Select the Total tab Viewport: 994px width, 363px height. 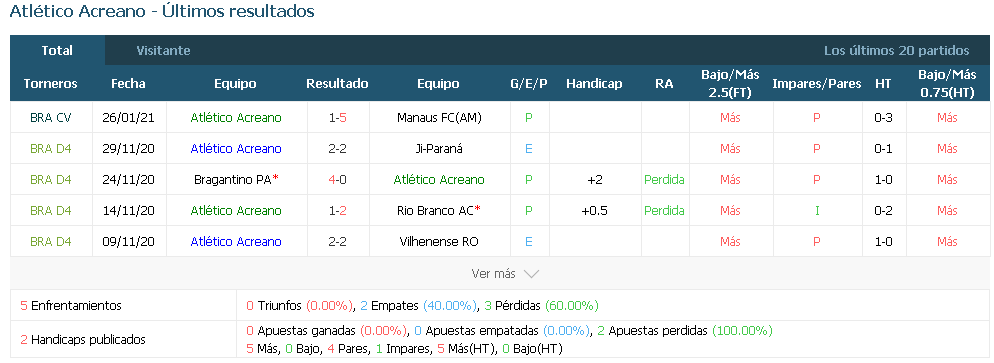[57, 51]
